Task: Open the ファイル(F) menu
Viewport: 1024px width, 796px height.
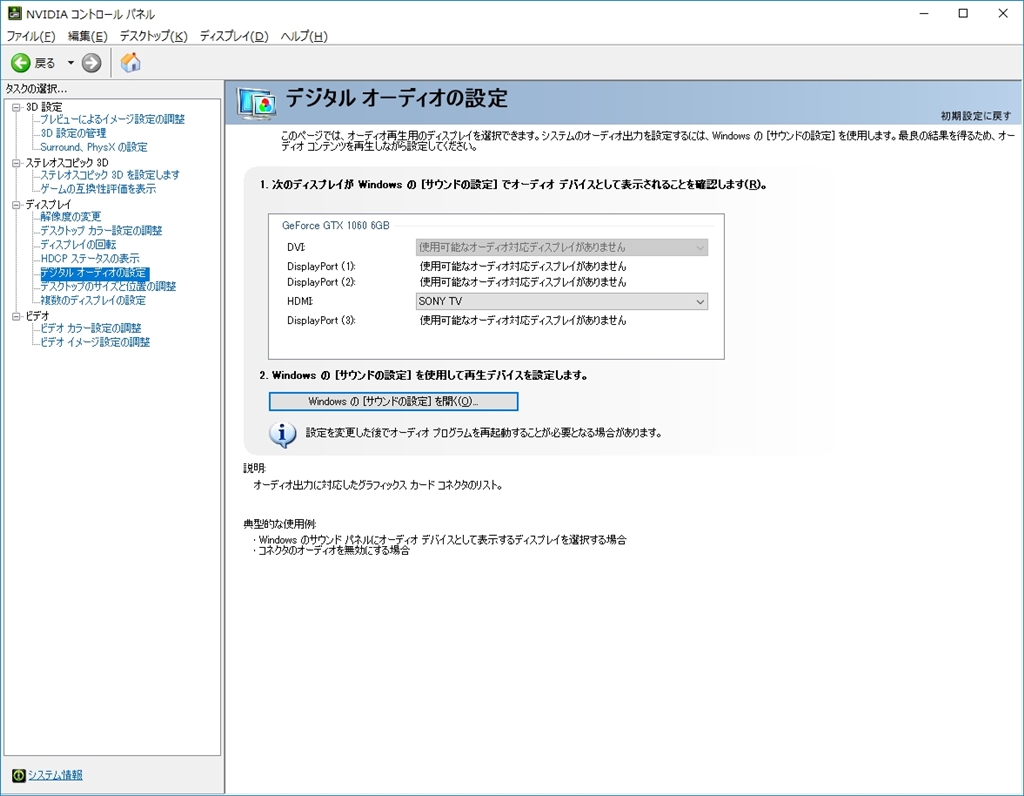Action: point(31,37)
